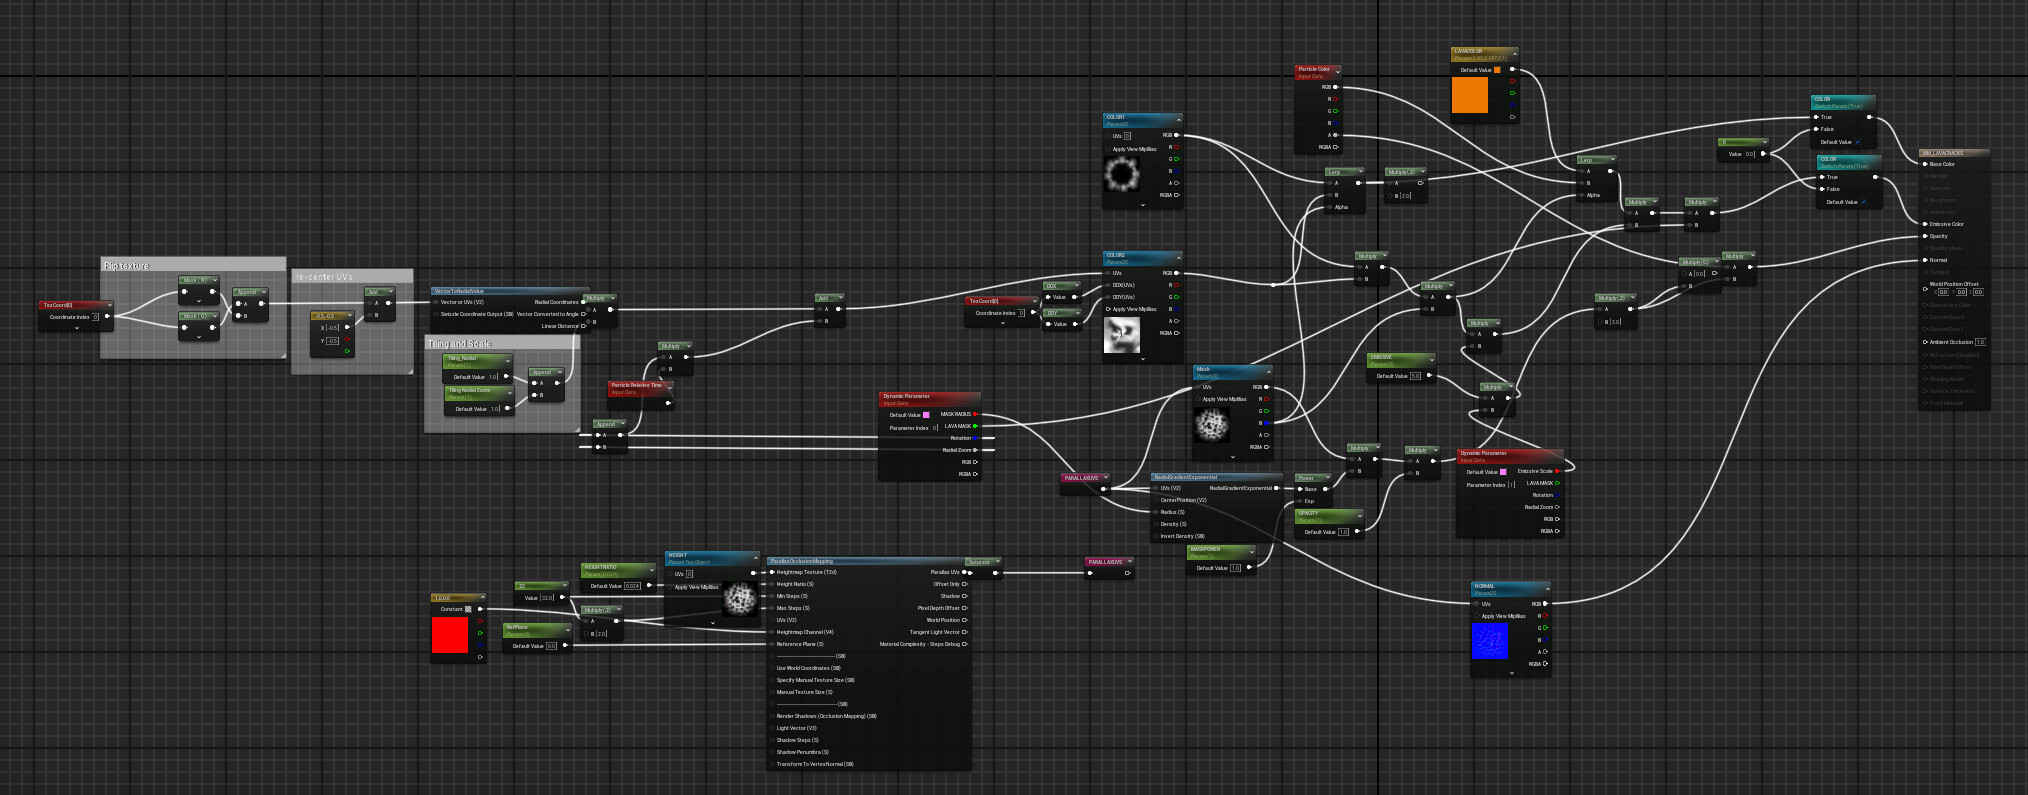Click the CenterPosition (V2) input pin
This screenshot has width=2028, height=795.
pos(1156,500)
